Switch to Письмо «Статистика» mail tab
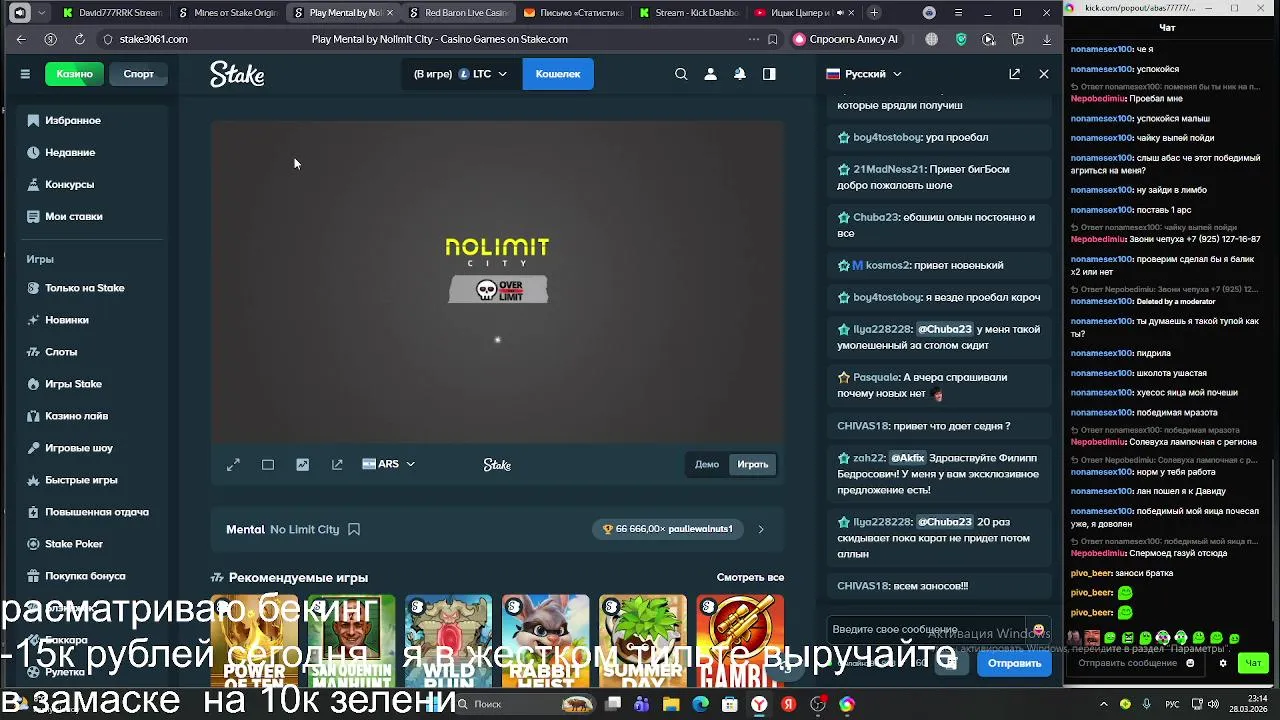Screen dimensions: 1280x720 click(x=573, y=13)
